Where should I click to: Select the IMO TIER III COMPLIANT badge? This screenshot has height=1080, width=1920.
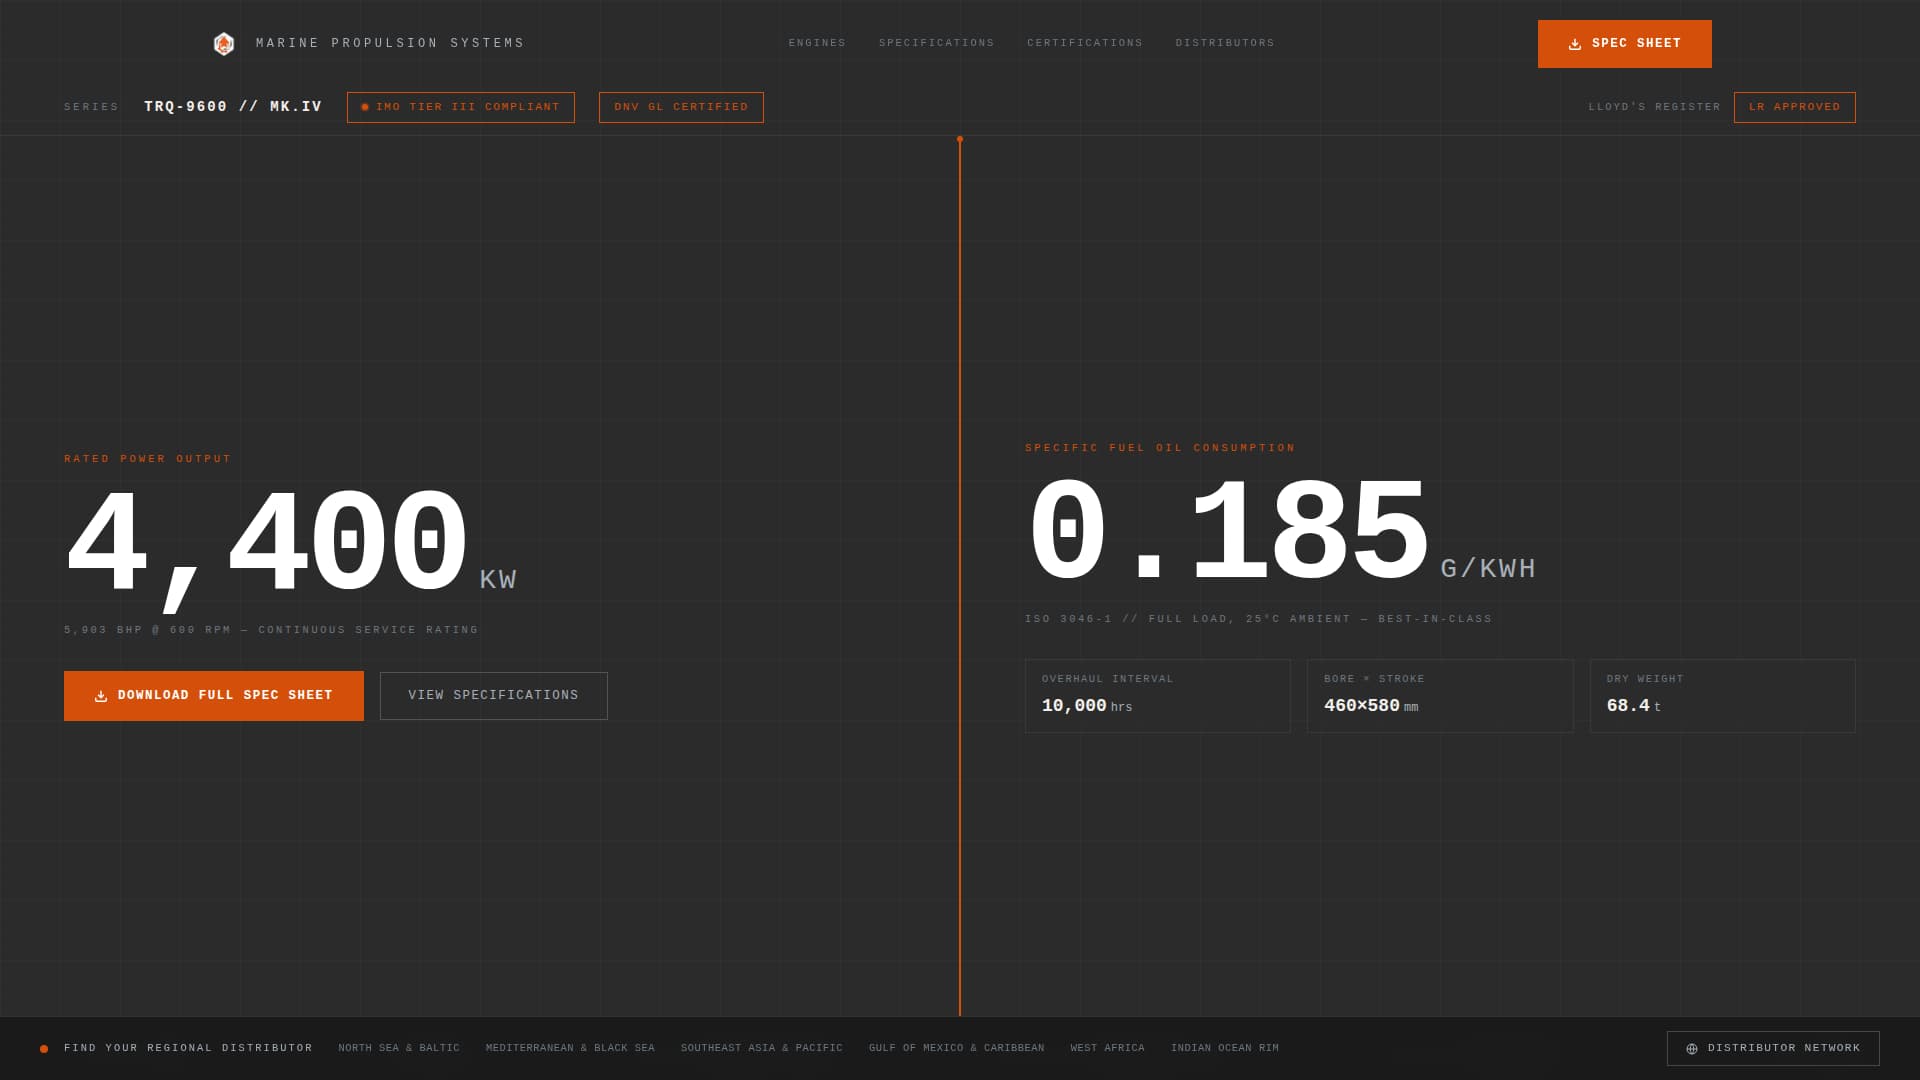(461, 107)
